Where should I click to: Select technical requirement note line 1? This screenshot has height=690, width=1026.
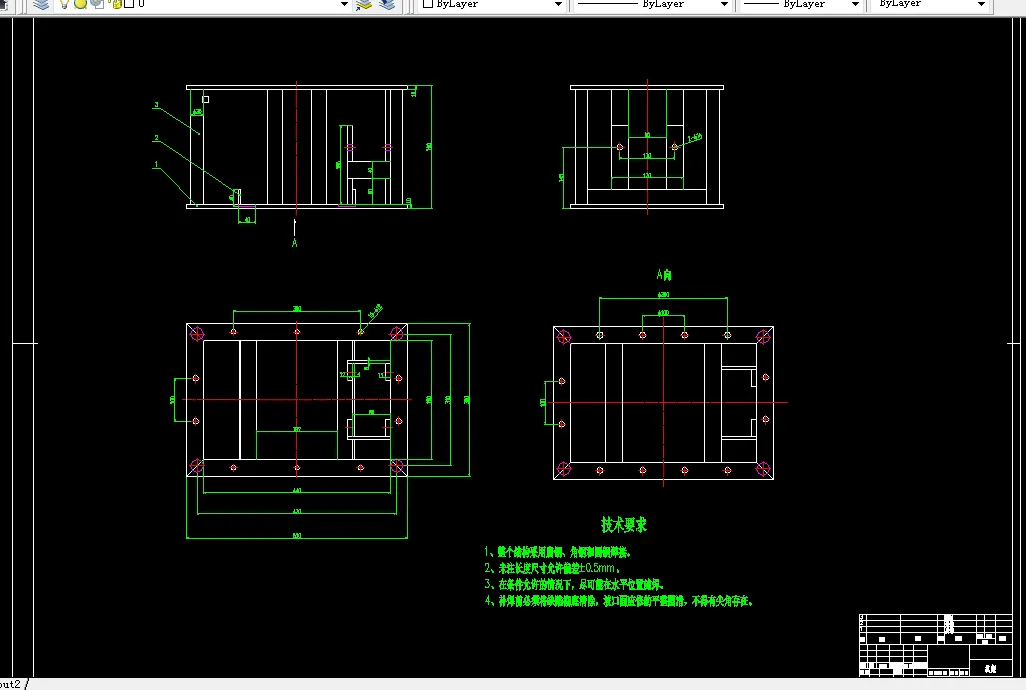click(x=557, y=552)
